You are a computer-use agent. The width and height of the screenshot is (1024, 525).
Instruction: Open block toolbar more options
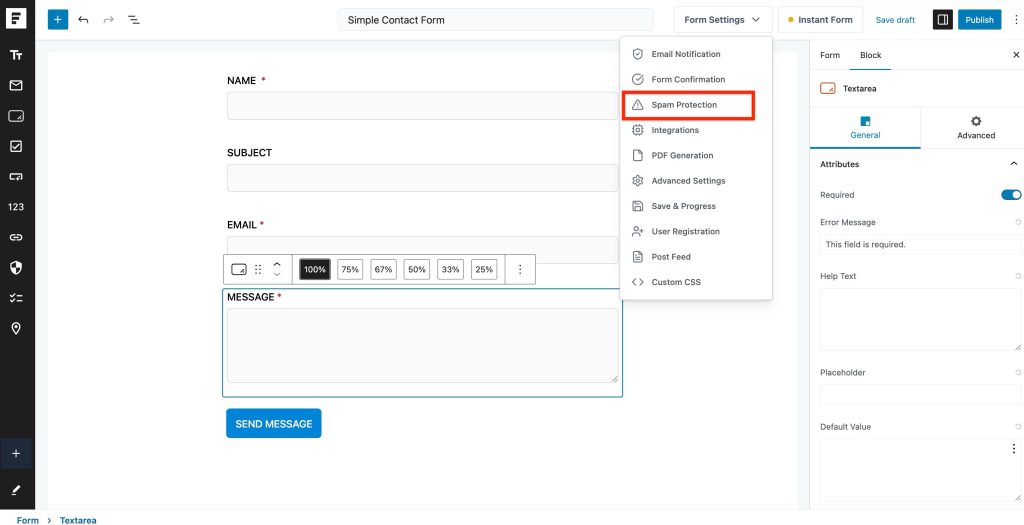click(520, 269)
